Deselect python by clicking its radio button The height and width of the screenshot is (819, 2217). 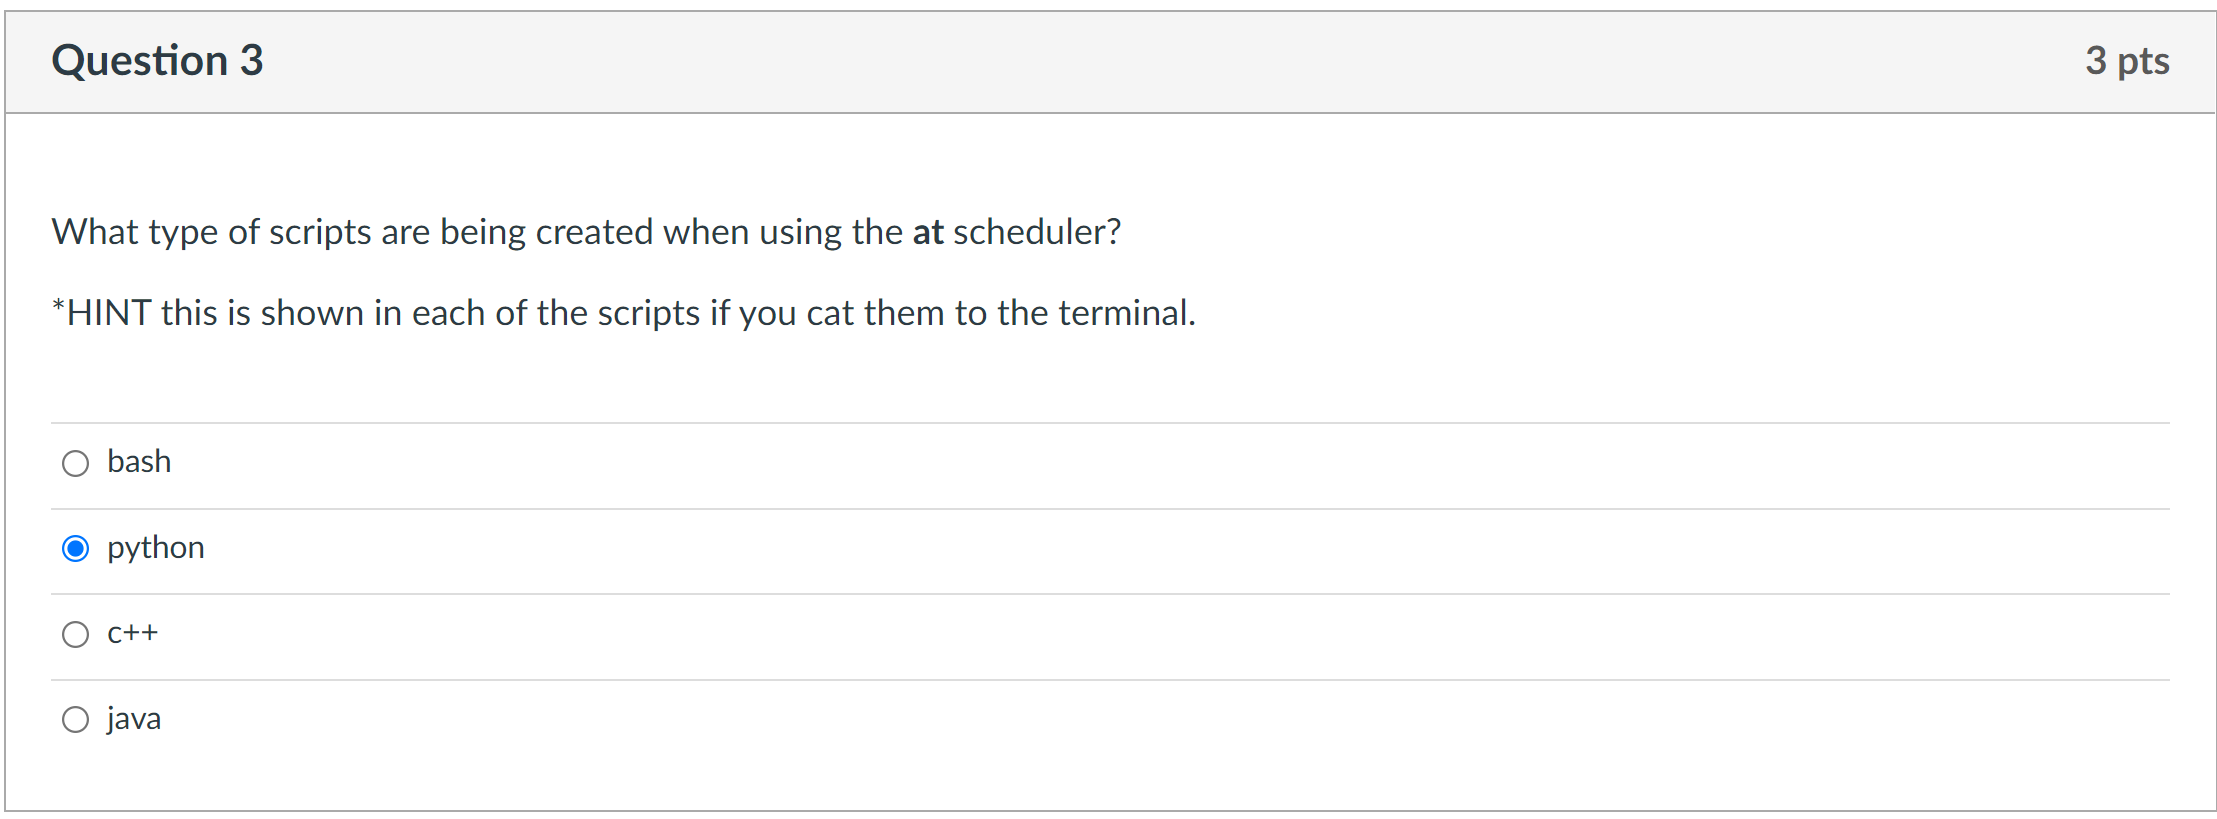click(x=75, y=548)
